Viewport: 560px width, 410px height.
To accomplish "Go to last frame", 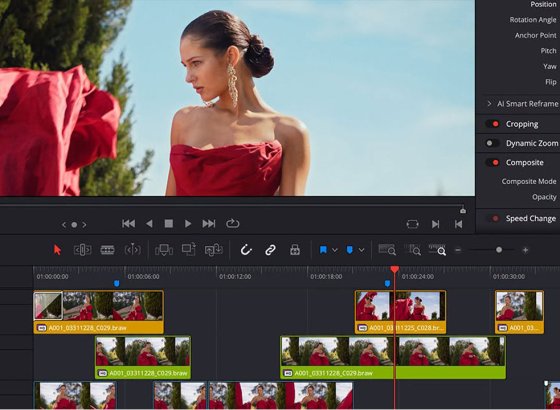I will click(209, 224).
